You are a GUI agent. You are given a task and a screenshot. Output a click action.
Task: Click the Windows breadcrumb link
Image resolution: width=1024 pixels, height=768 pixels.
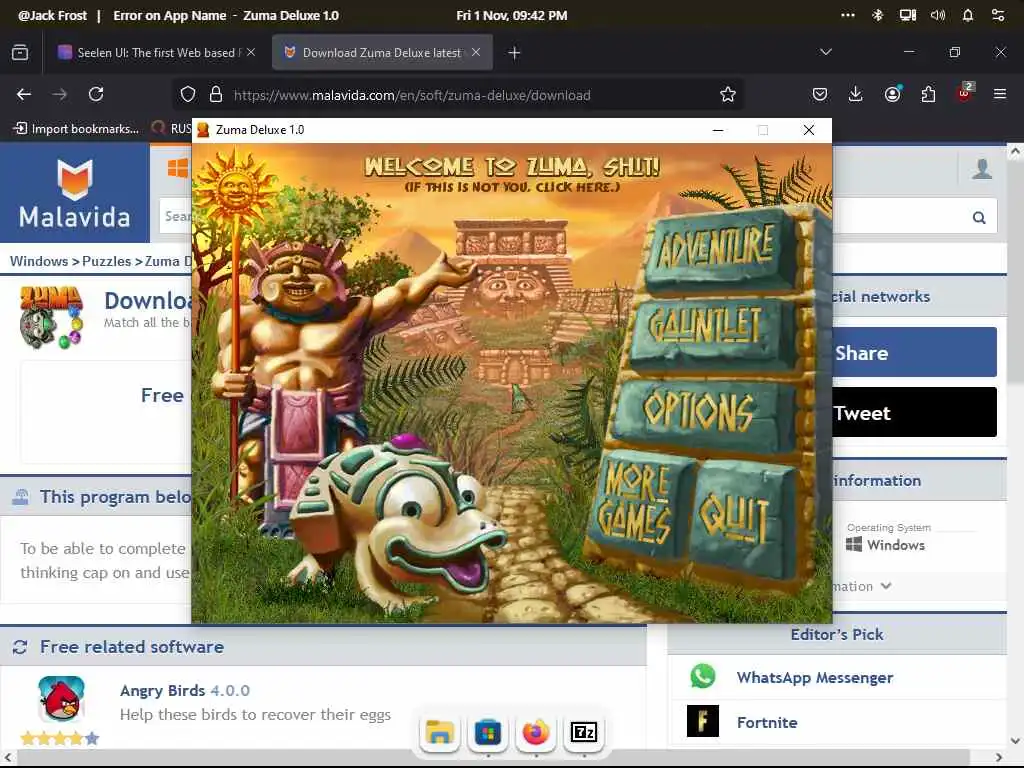pyautogui.click(x=39, y=261)
